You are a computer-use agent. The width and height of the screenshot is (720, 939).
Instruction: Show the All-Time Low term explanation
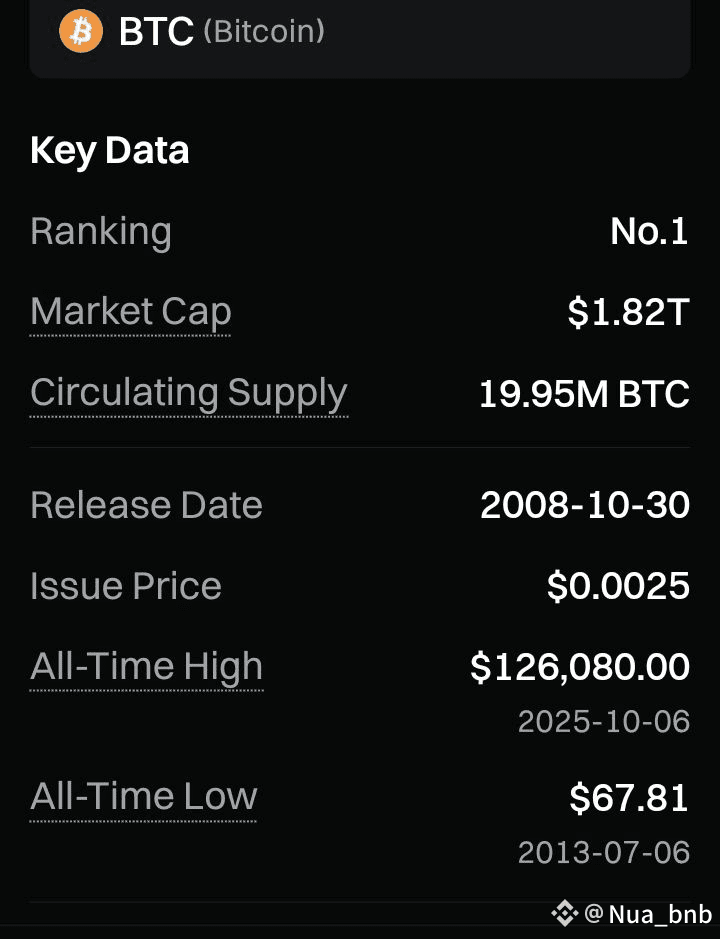[x=143, y=797]
